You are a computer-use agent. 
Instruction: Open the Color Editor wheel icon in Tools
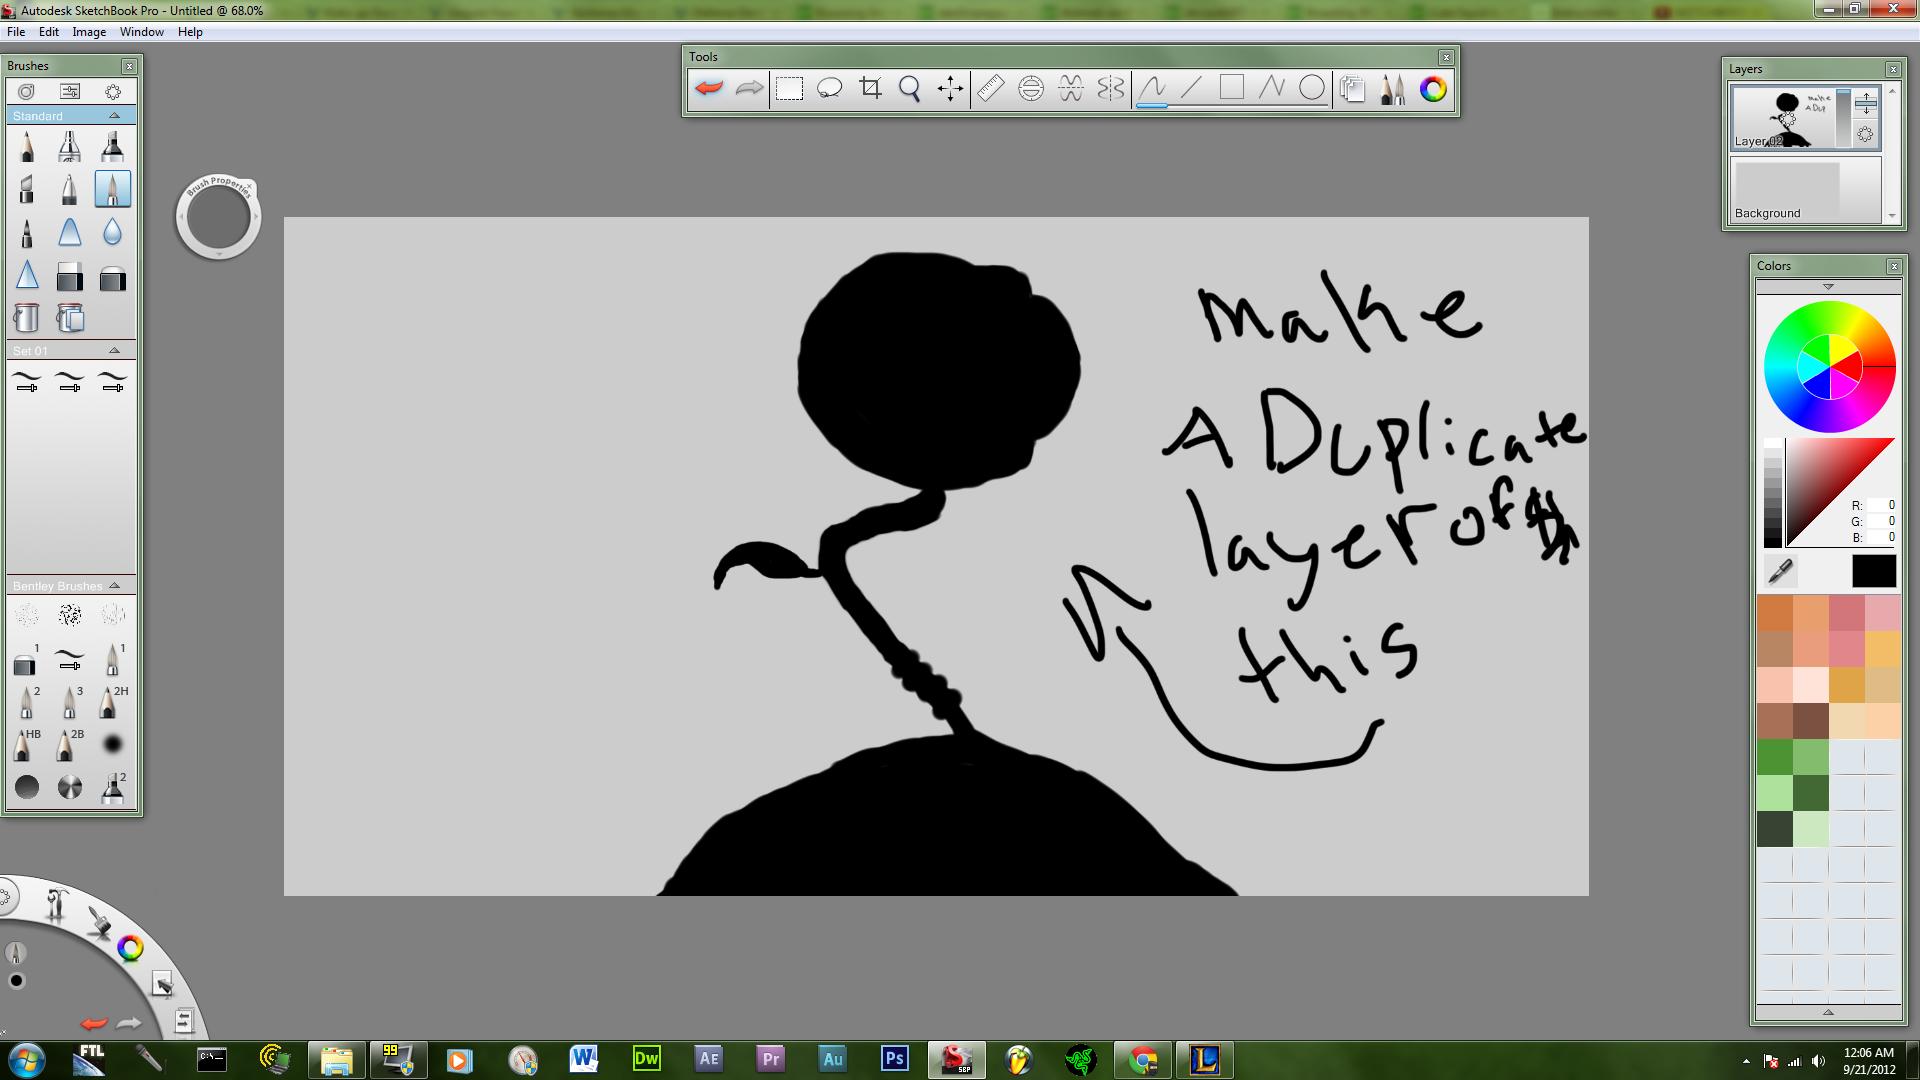point(1433,89)
